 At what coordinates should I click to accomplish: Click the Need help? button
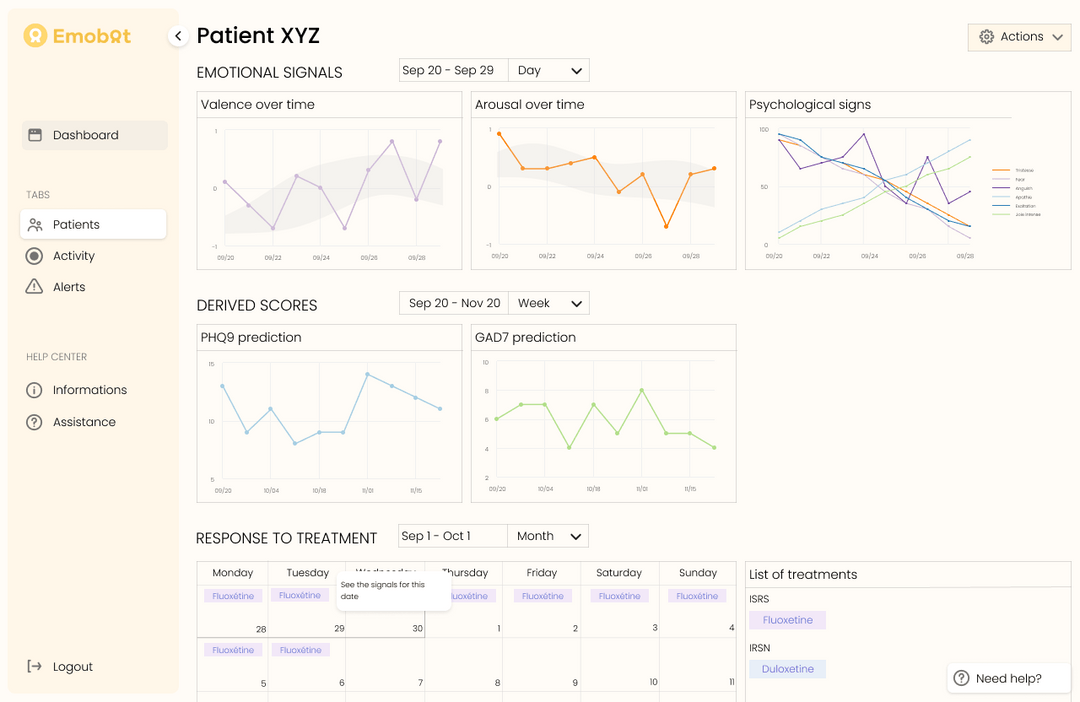click(x=1007, y=677)
